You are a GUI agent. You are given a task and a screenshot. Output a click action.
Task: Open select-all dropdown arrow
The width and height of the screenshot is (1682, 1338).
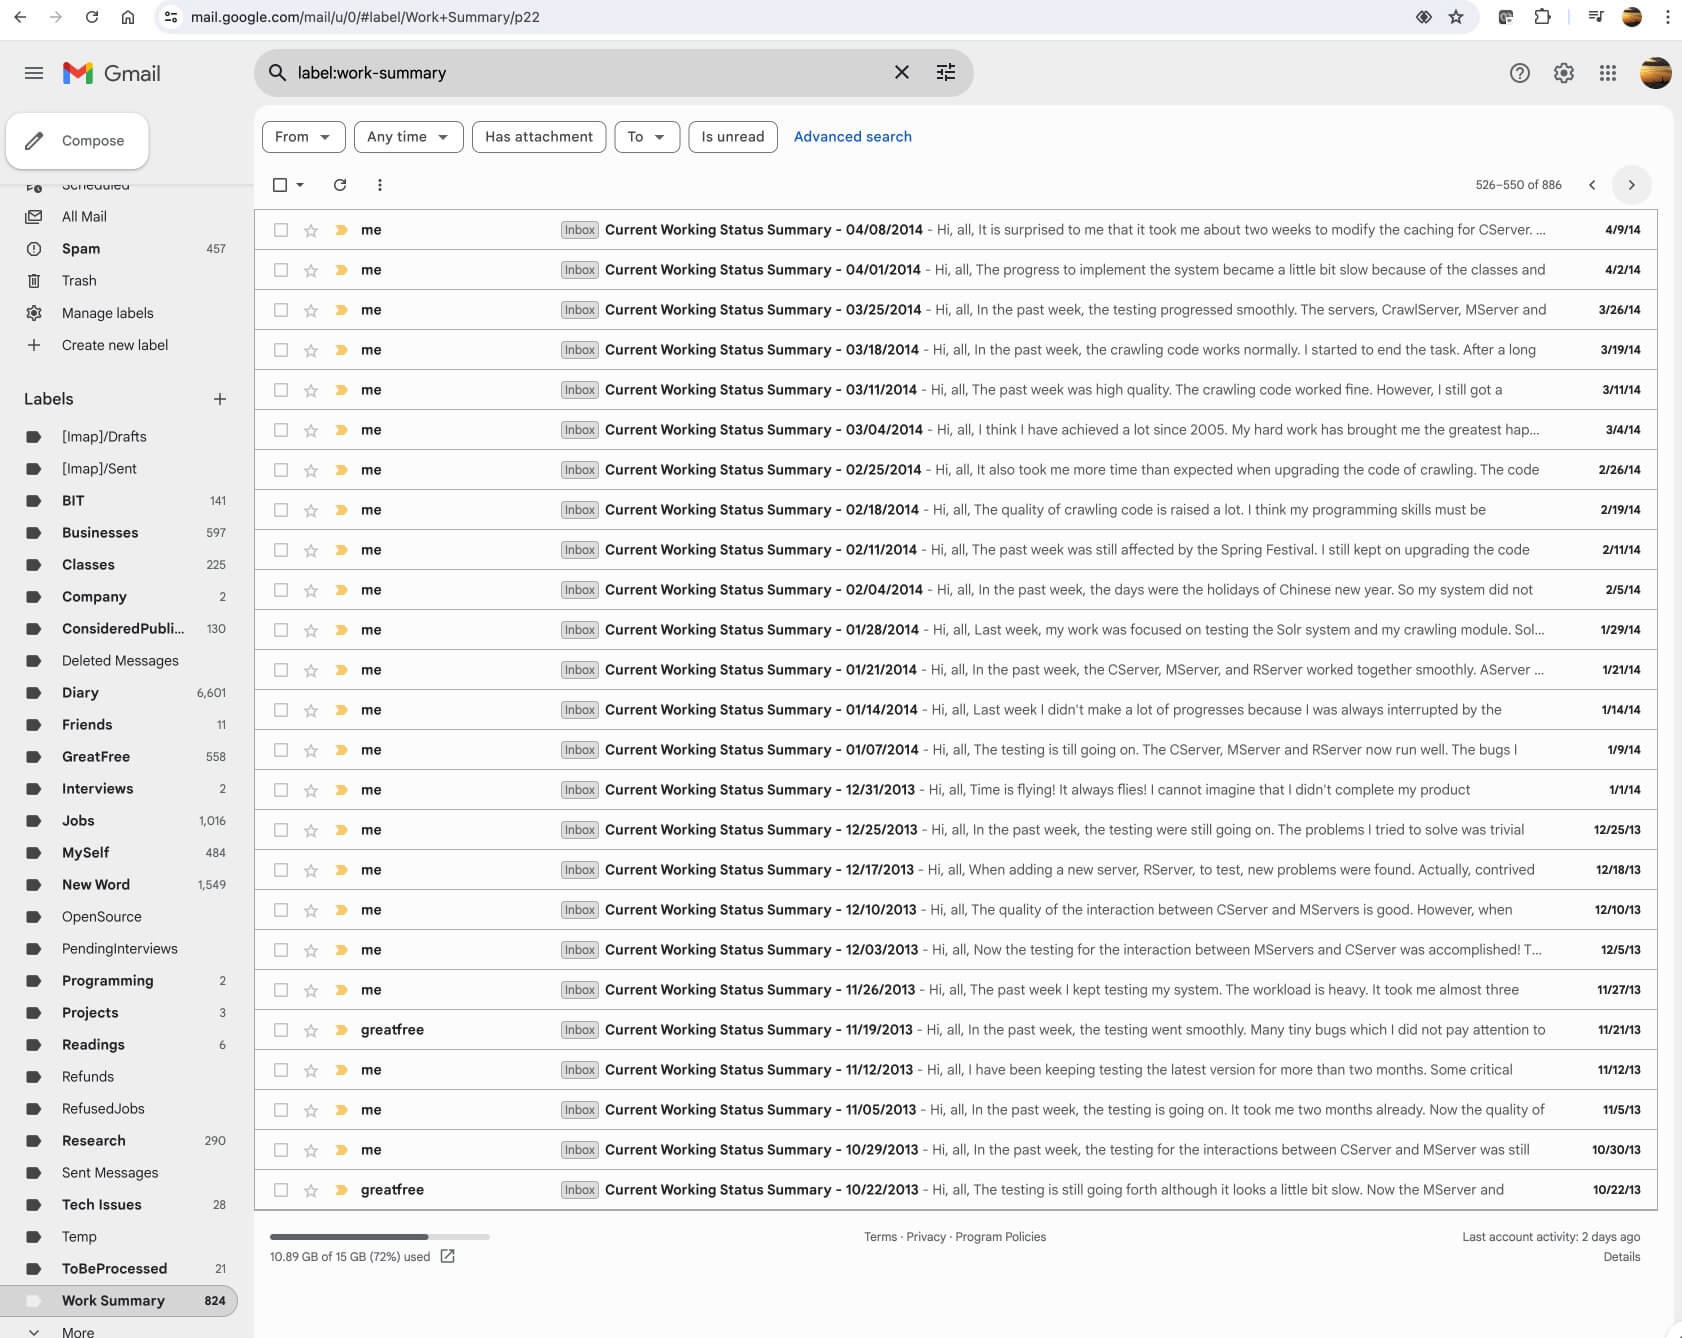coord(300,185)
